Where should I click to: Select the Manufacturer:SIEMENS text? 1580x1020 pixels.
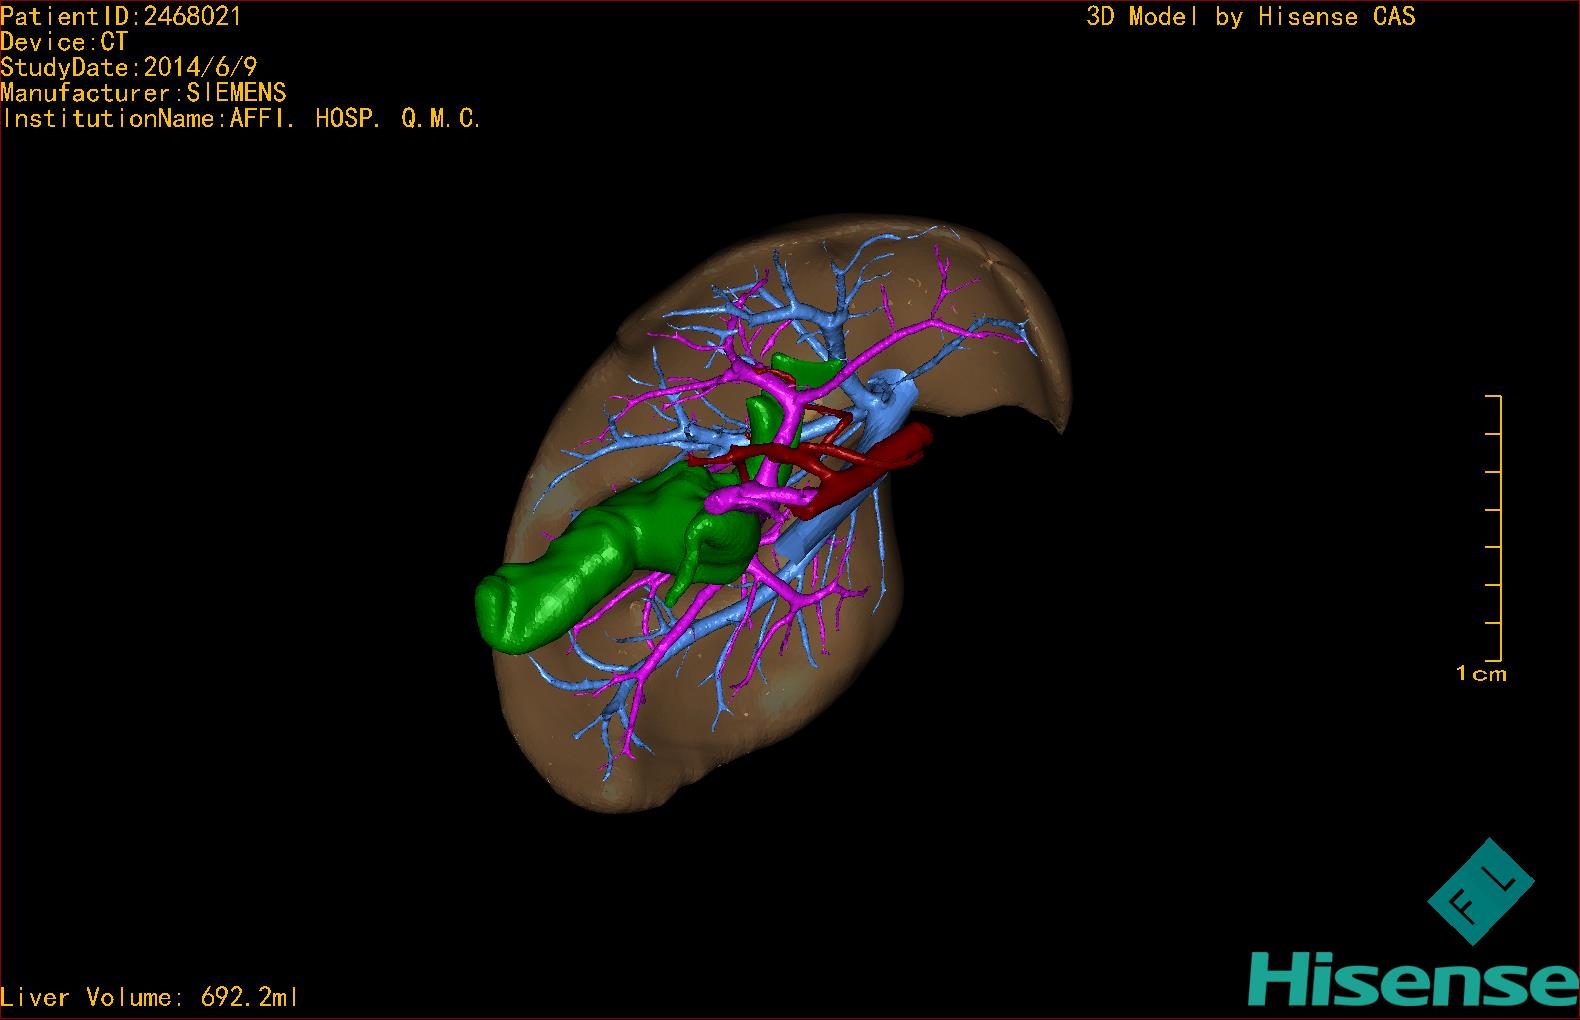(x=143, y=93)
